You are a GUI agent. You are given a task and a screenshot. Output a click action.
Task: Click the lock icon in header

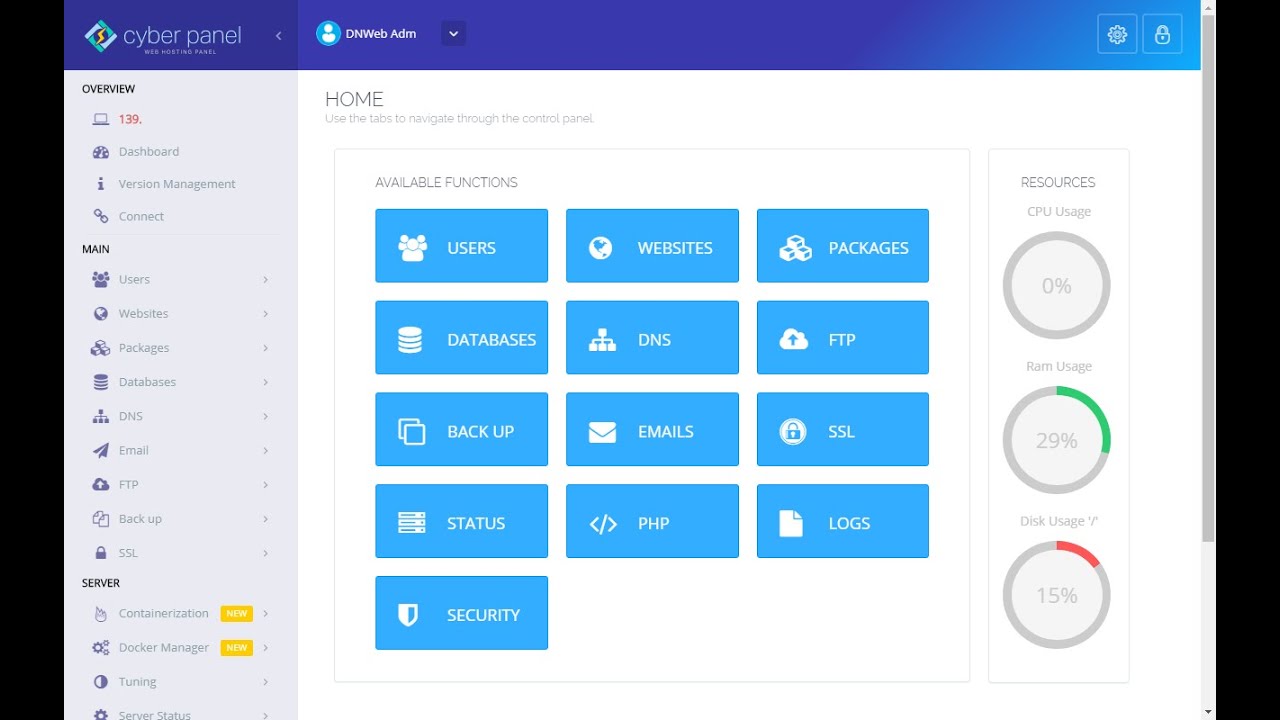point(1162,34)
